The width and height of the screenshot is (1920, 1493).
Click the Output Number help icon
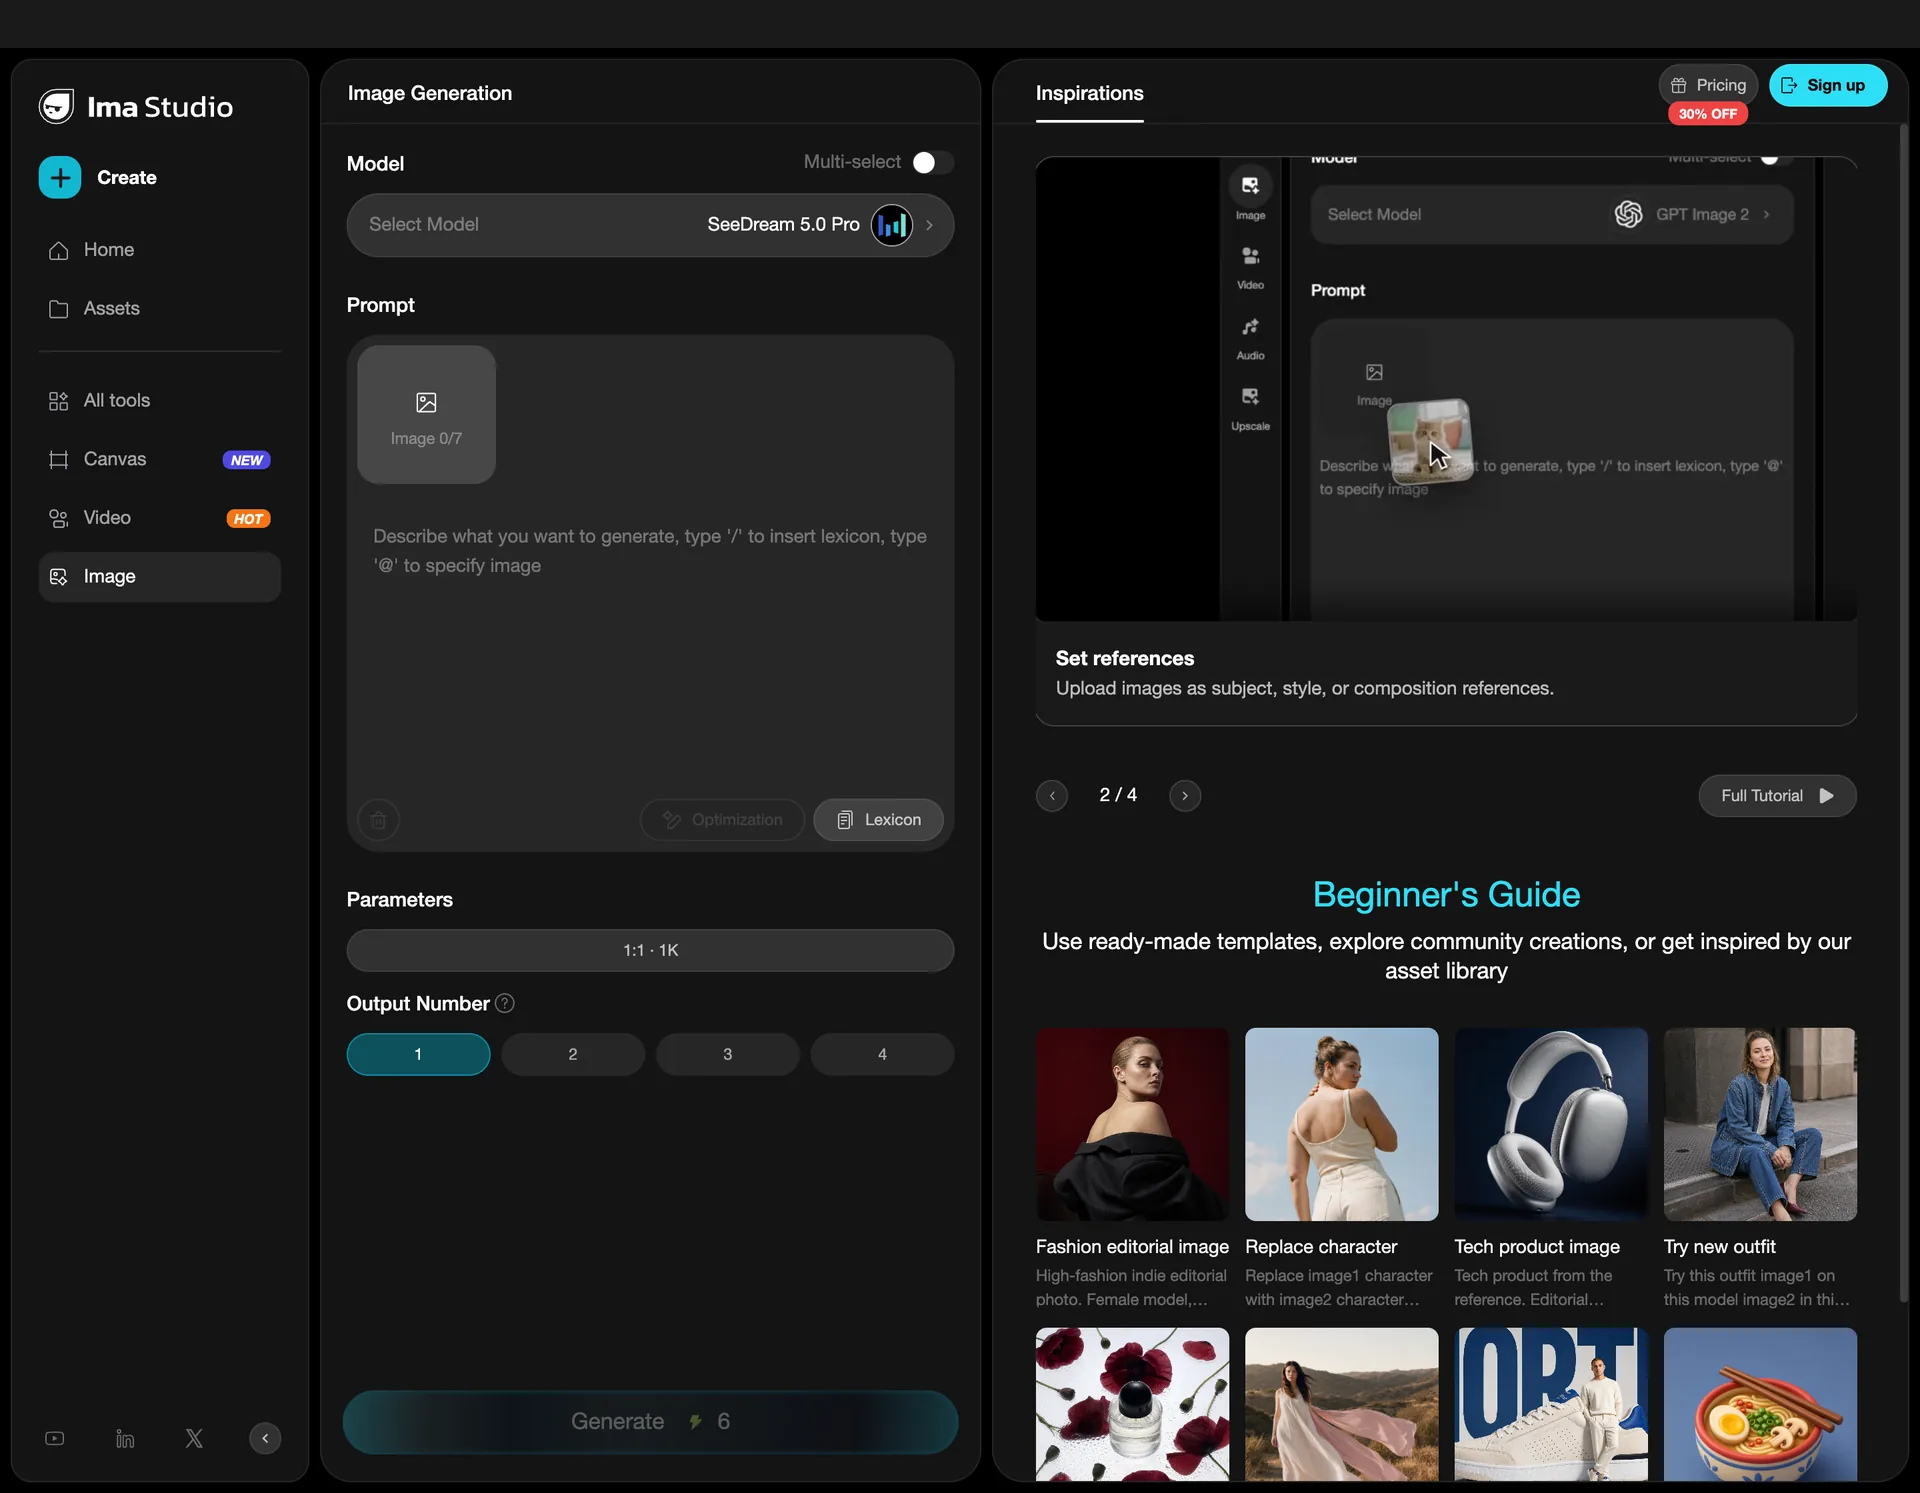tap(505, 1003)
